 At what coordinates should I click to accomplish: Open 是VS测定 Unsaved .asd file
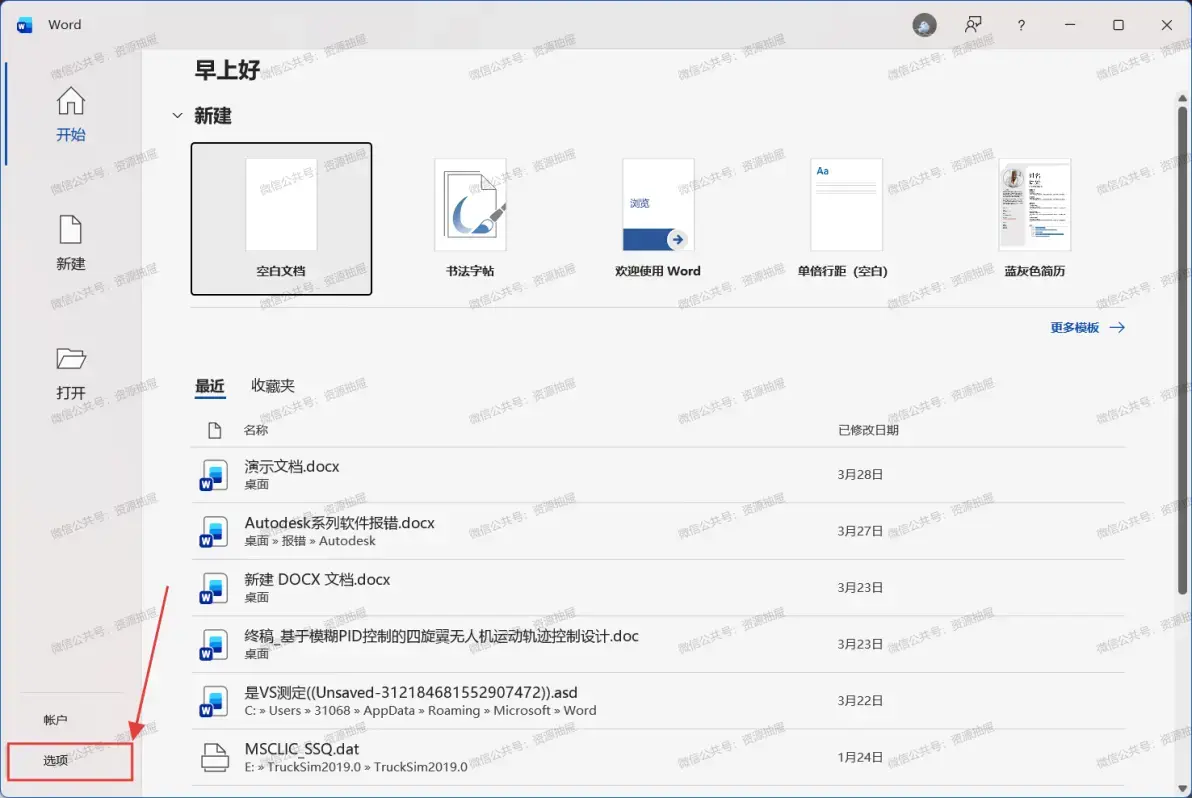click(658, 701)
